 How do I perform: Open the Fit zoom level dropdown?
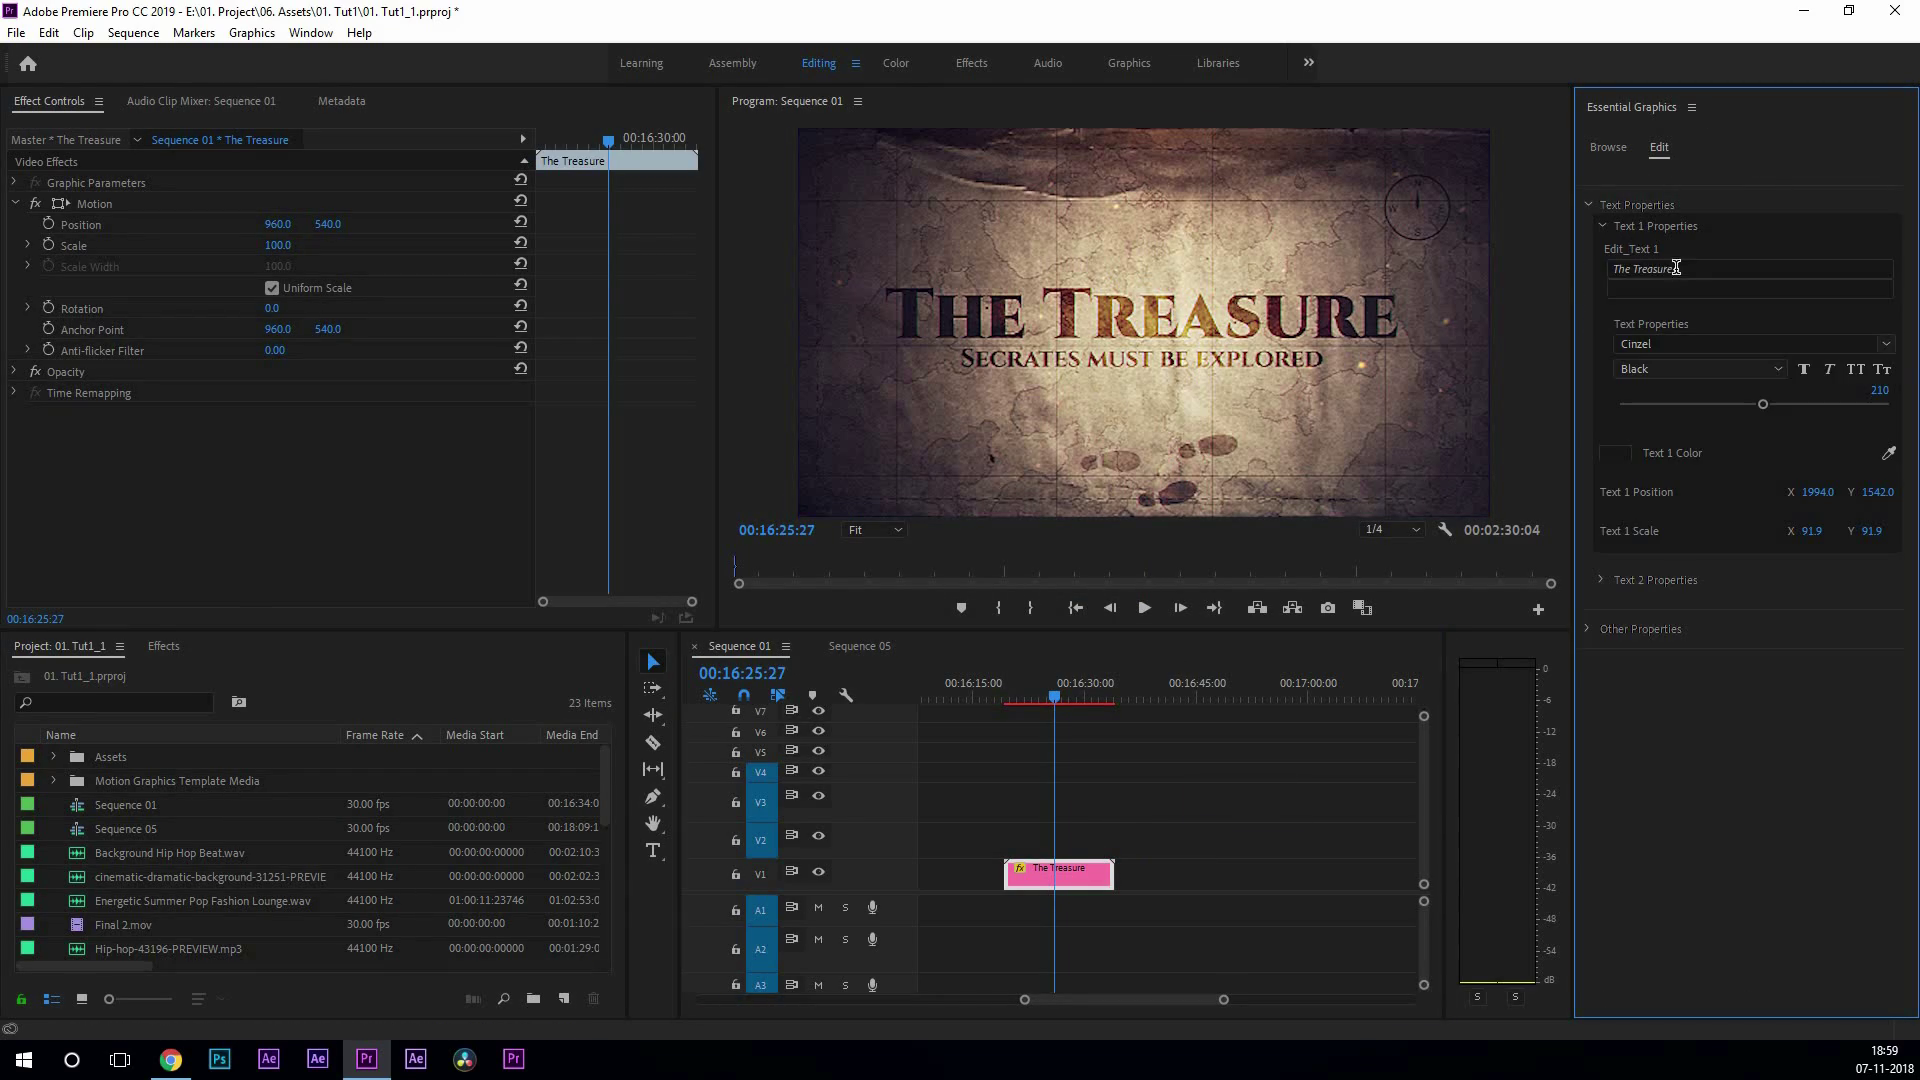click(x=875, y=530)
